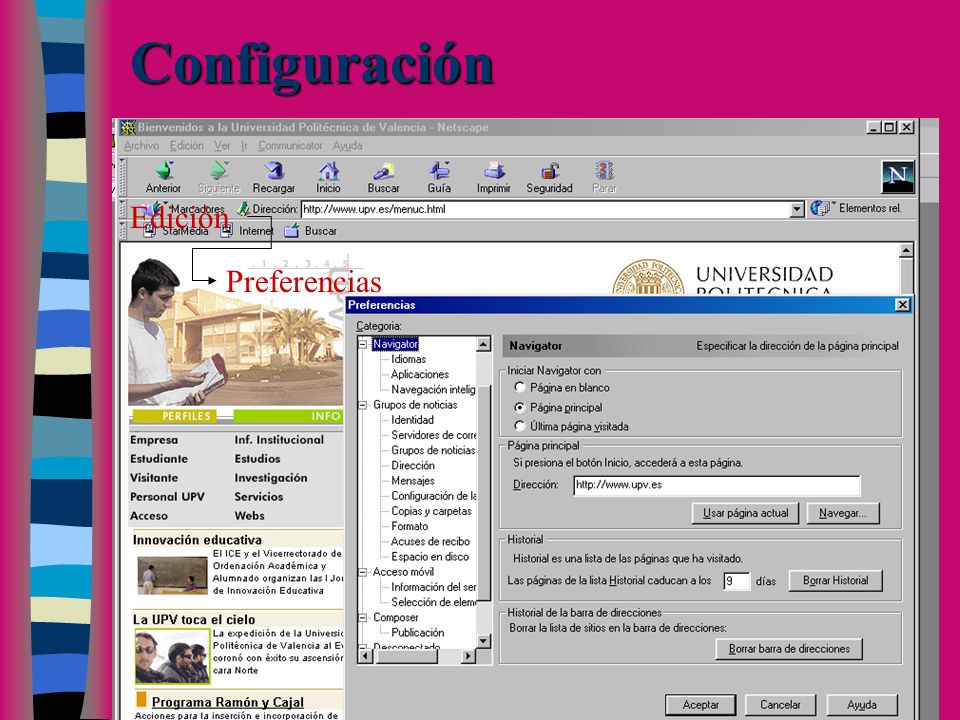This screenshot has width=960, height=720.
Task: Select Página en blanco radio option
Action: (520, 387)
